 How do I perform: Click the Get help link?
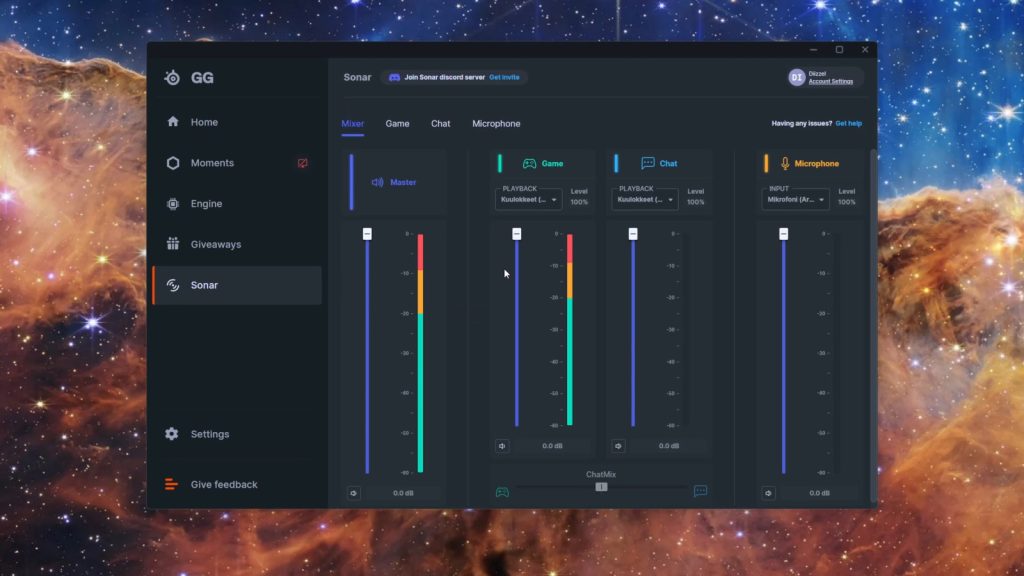[848, 124]
